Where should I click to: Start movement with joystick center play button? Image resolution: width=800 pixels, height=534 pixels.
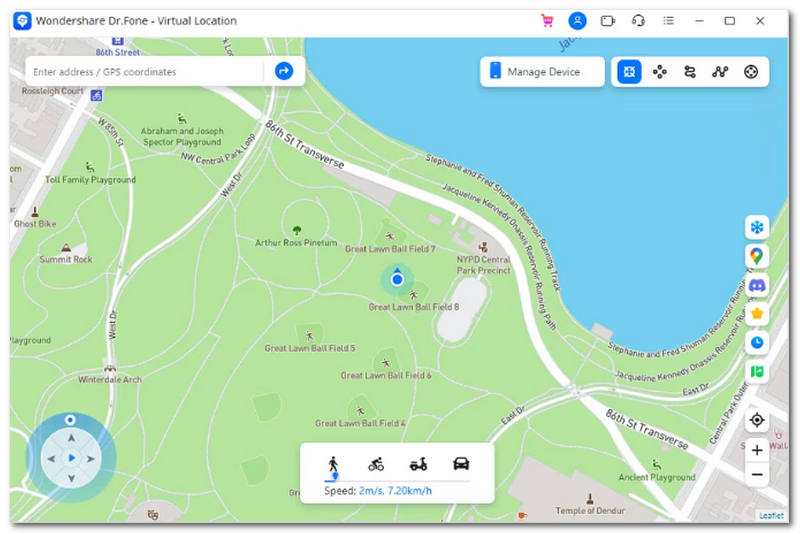tap(71, 459)
